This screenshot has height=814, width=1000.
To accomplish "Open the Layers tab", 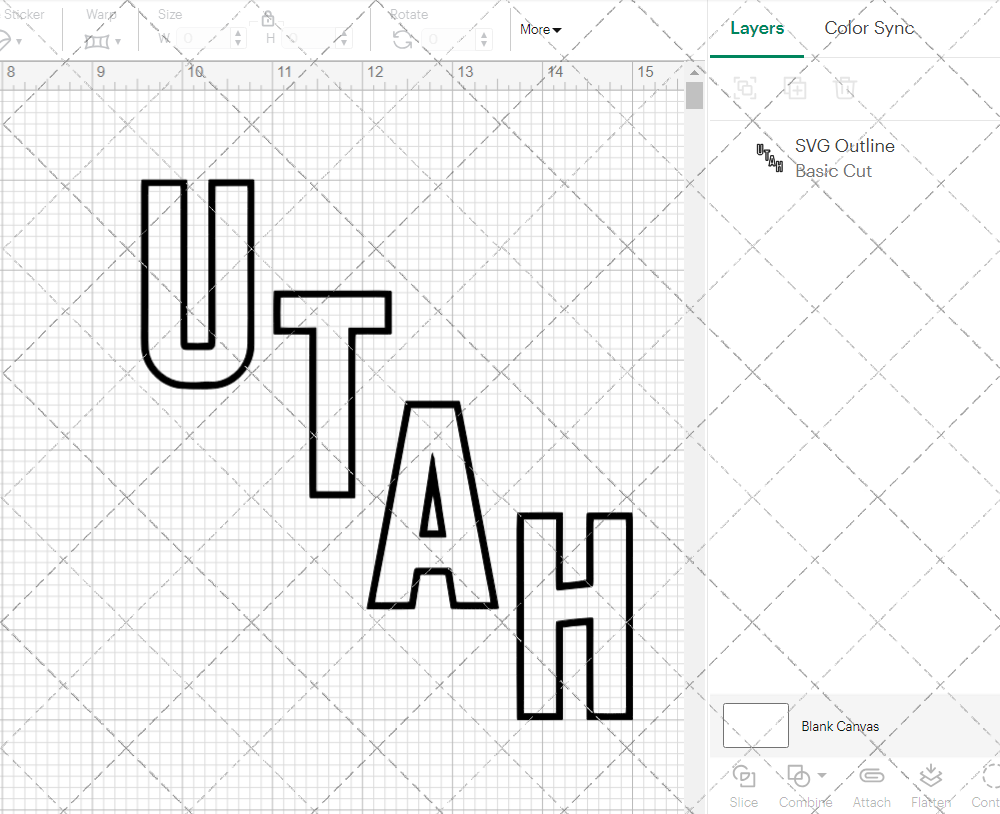I will [x=757, y=28].
